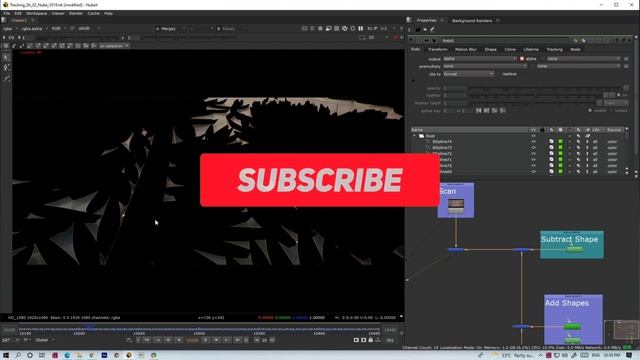Open the Merge1 A input dropdown
Screen dimensions: 640x360
(170, 29)
